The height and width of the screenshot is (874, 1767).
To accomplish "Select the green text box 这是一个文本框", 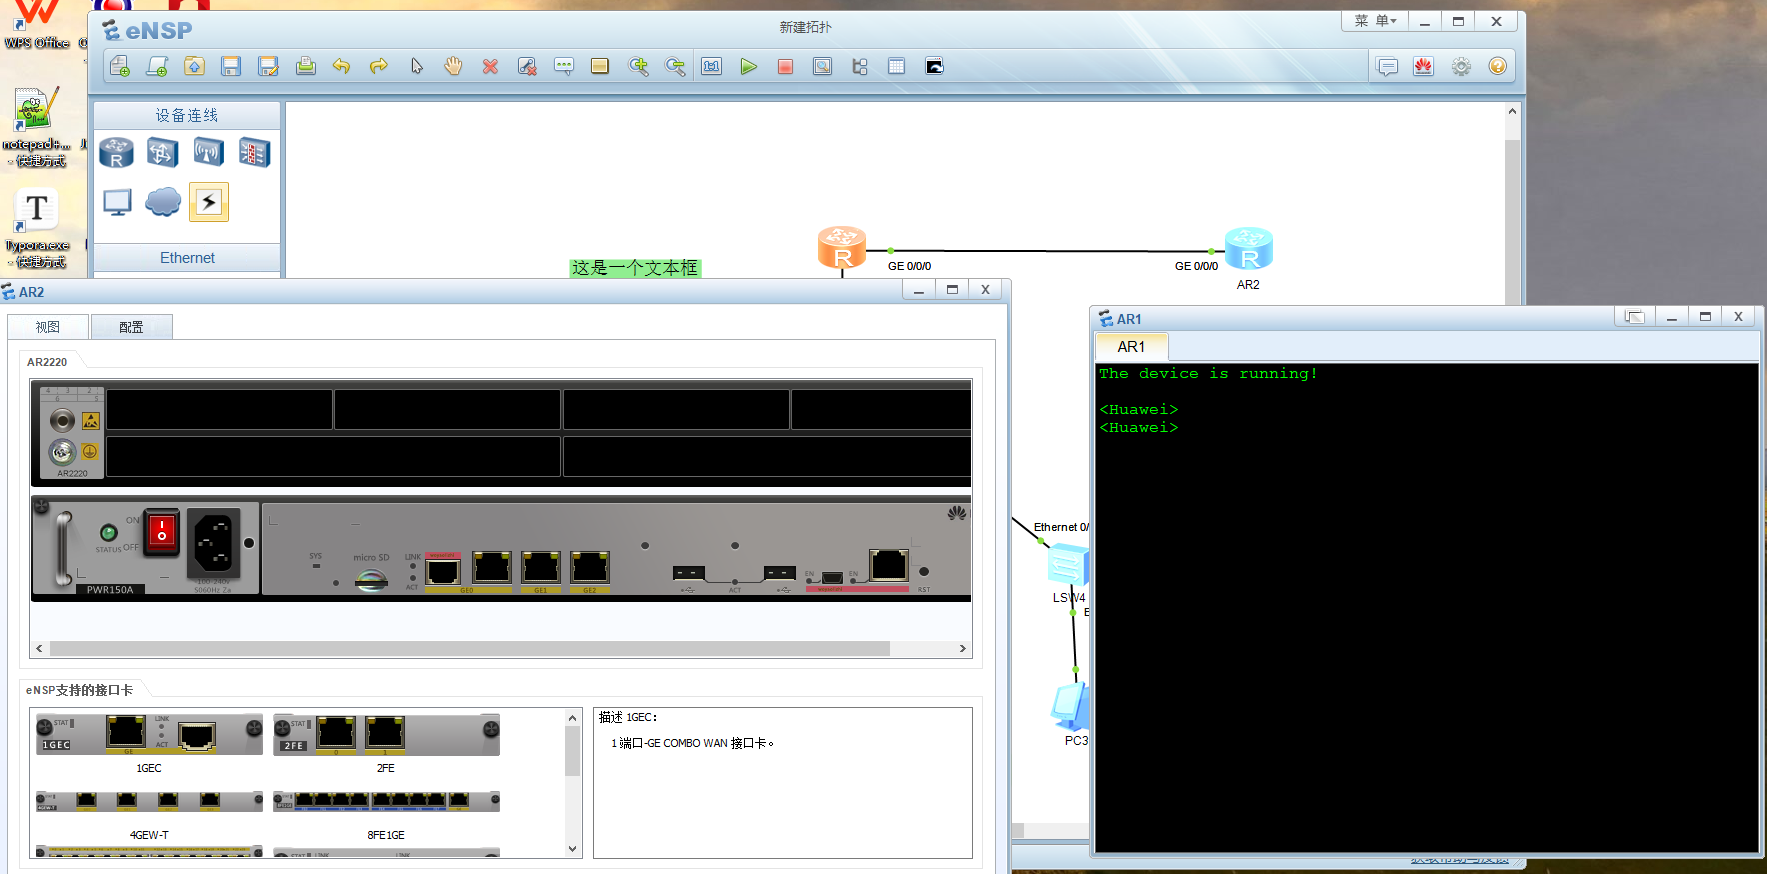I will tap(635, 268).
